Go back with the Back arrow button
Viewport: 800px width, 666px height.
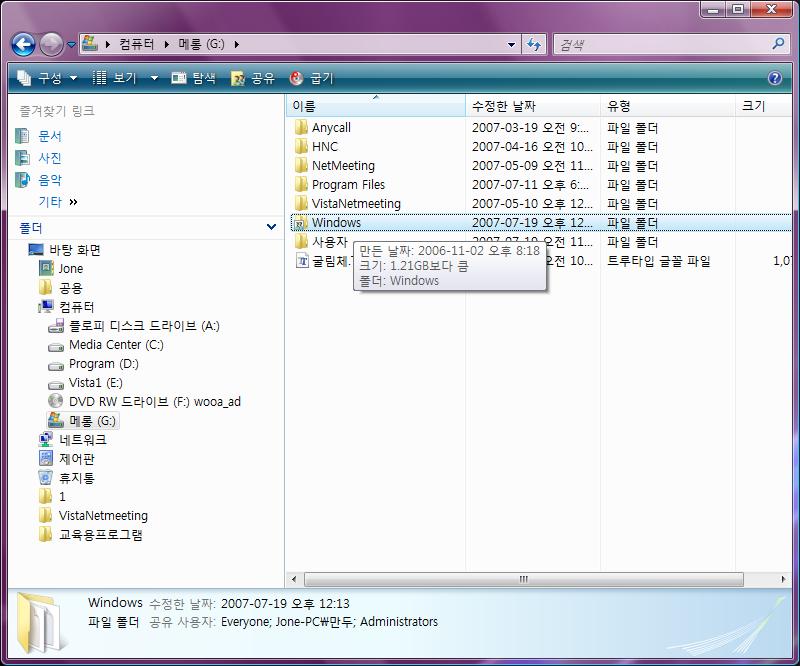(x=23, y=45)
